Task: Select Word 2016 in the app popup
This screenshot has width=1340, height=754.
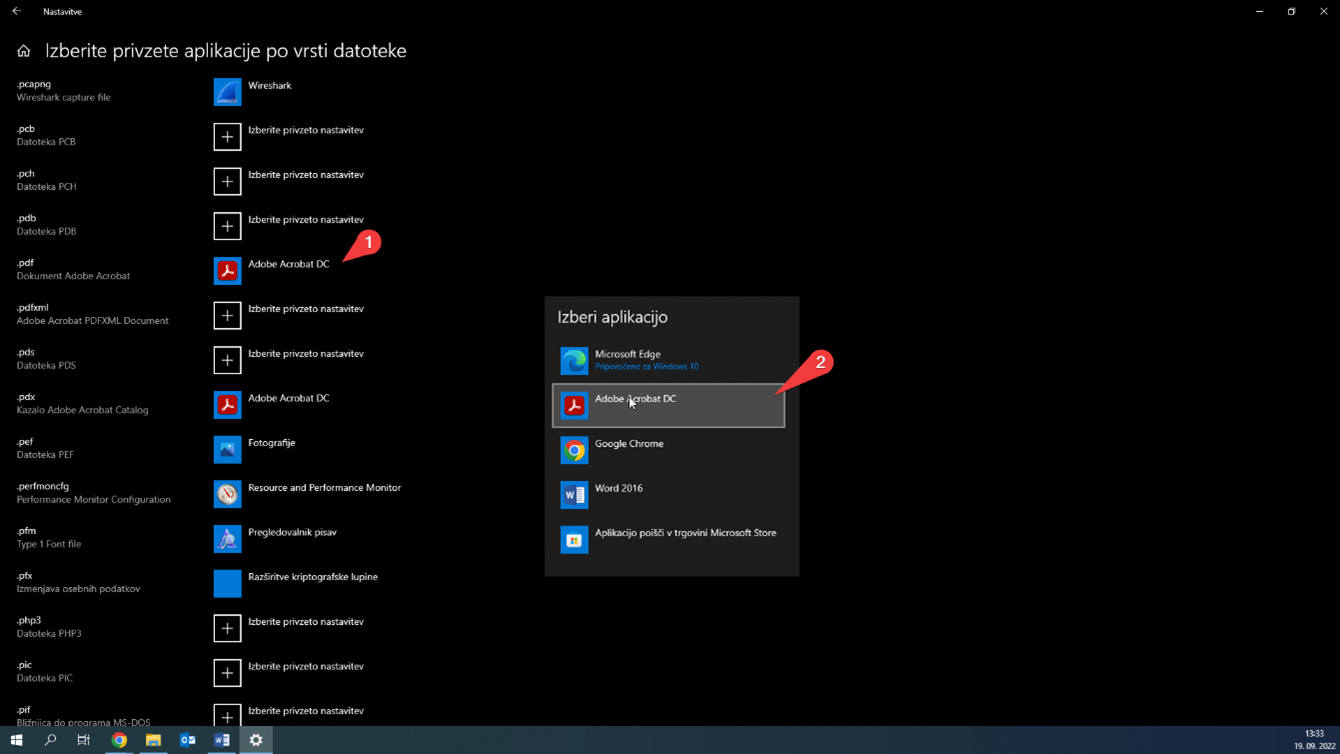Action: pyautogui.click(x=668, y=494)
